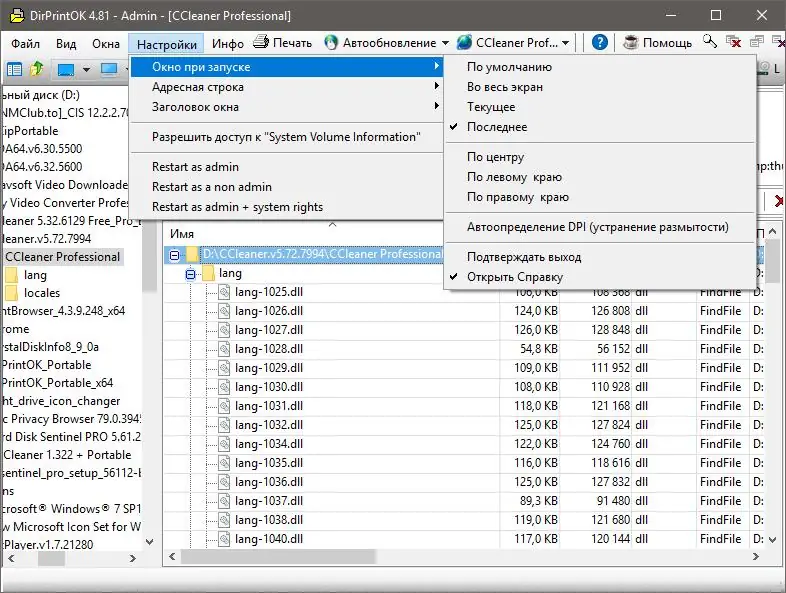Screen dimensions: 786x593
Task: Click the Помощь coffee cup button
Action: [x=658, y=43]
